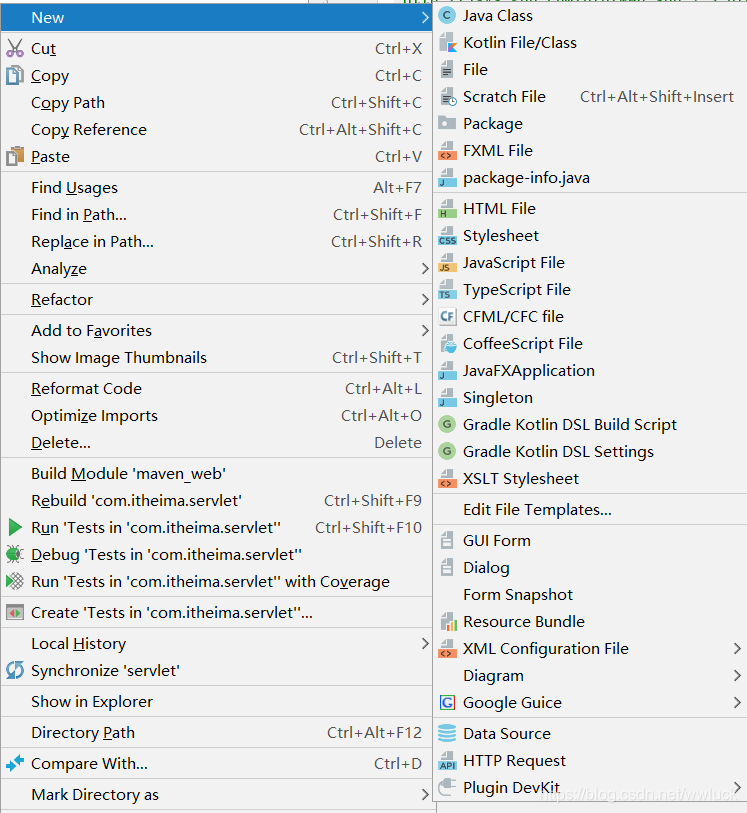Click the Copy documents icon
Viewport: 747px width, 813px height.
pyautogui.click(x=15, y=75)
